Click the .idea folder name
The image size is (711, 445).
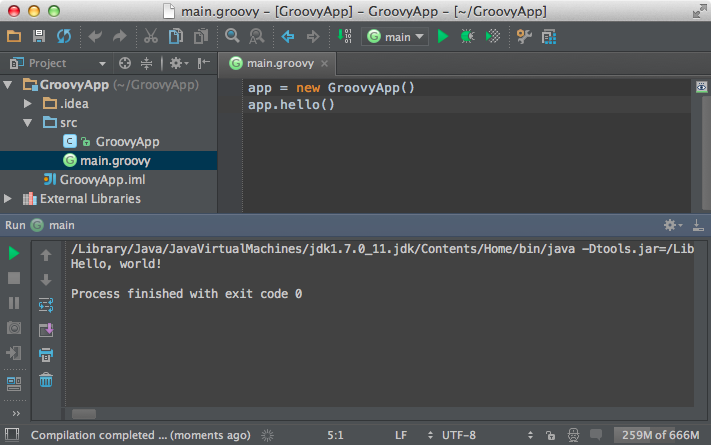tap(74, 104)
